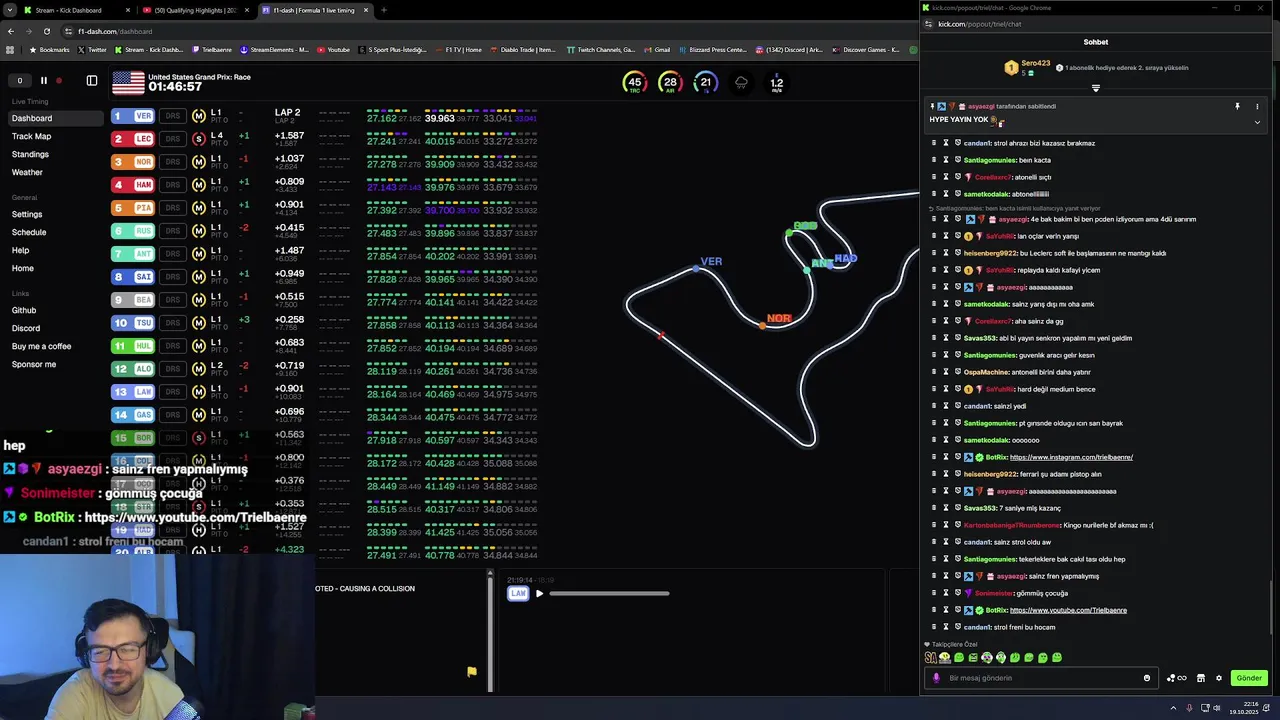Select the LEC driver tag in position 2

coord(133,139)
